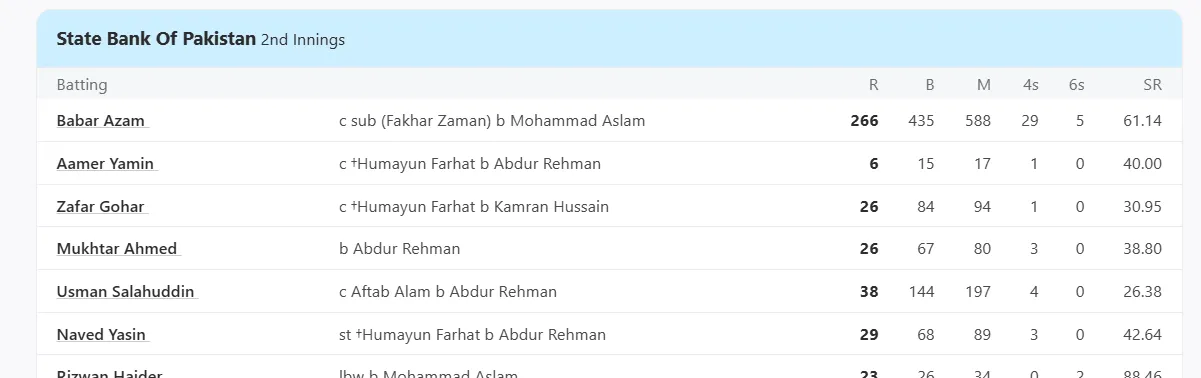Open Mukhtar Ahmed player page
The height and width of the screenshot is (378, 1201).
117,249
